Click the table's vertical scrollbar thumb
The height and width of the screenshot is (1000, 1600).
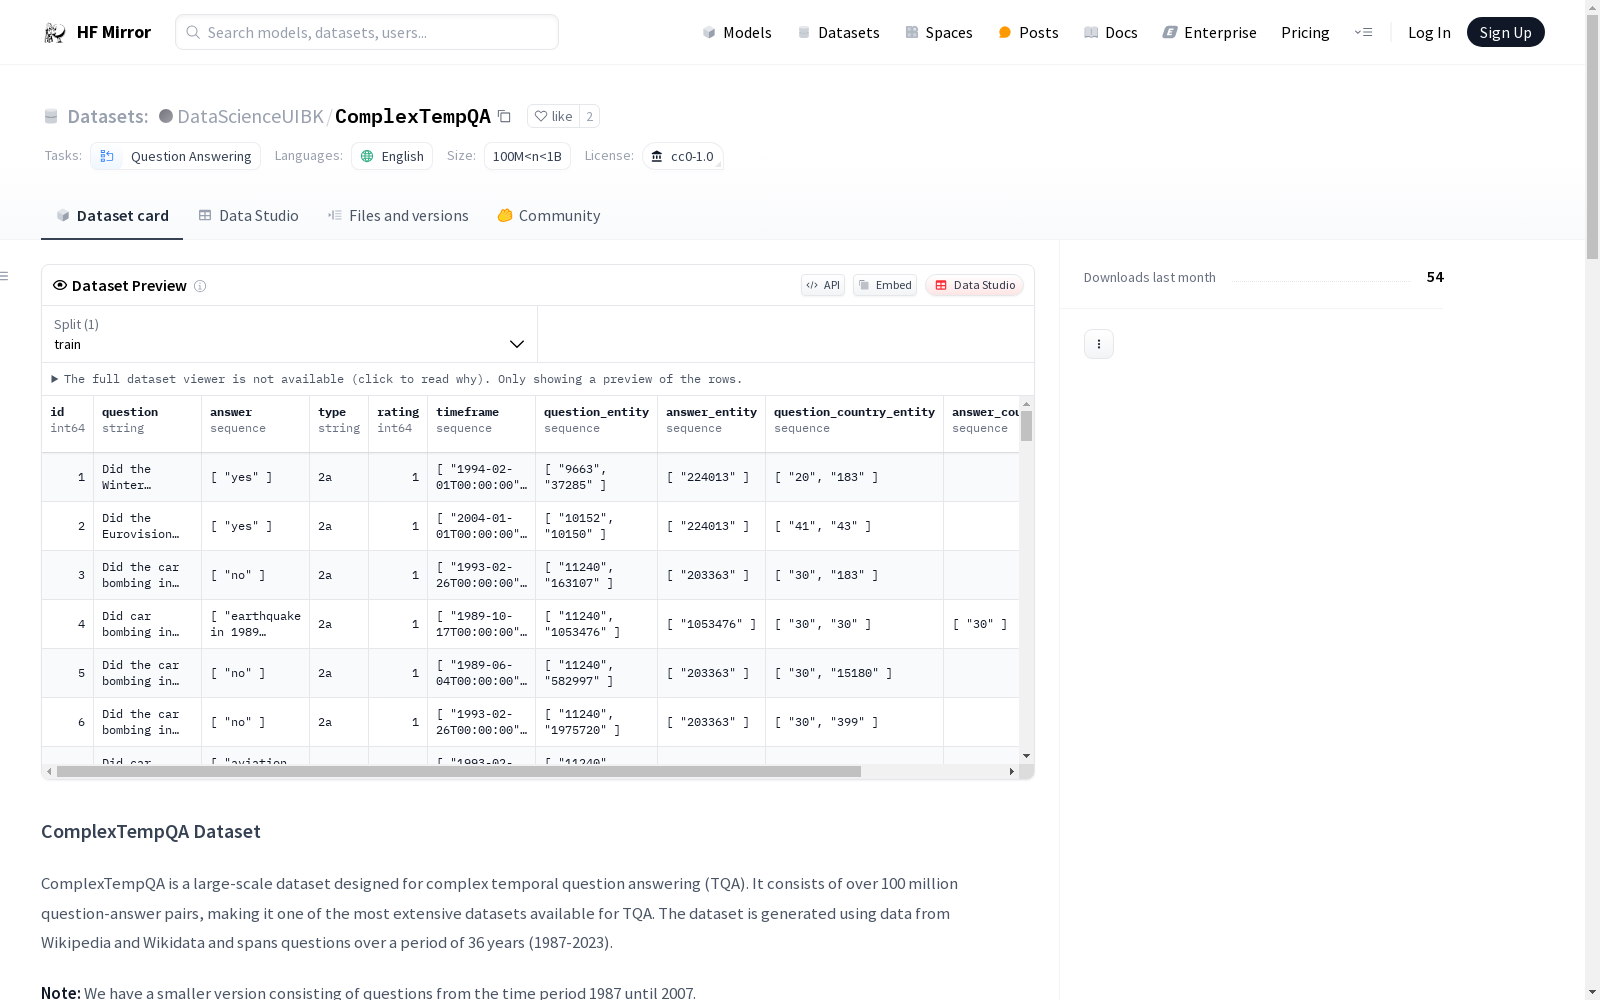[x=1026, y=426]
